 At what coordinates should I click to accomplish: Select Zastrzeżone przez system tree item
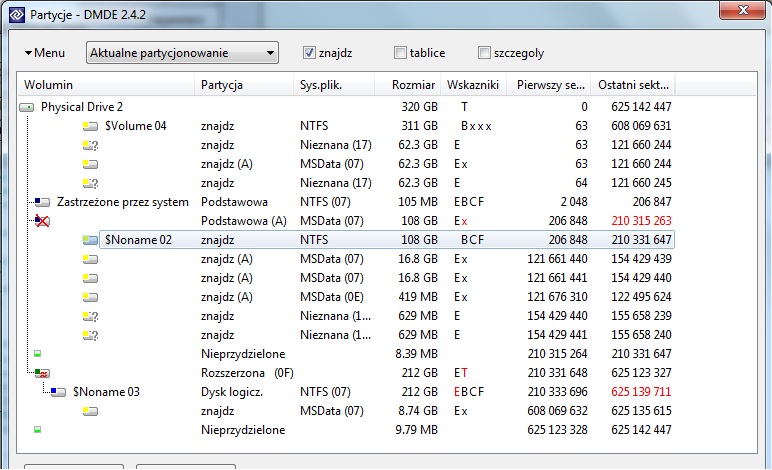pyautogui.click(x=123, y=202)
